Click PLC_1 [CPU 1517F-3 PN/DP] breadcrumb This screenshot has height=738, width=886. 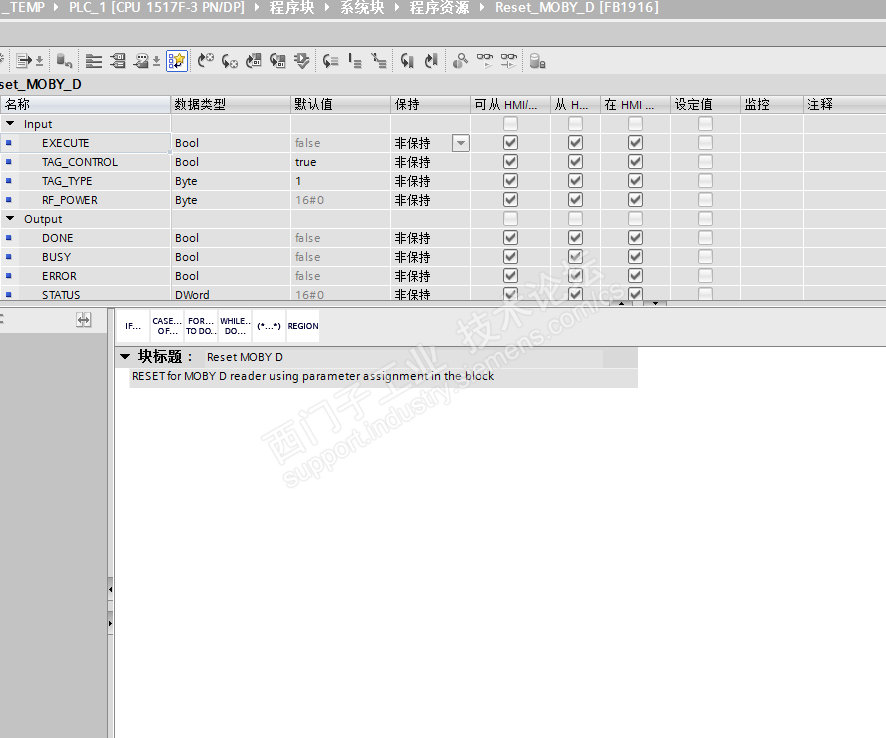pos(157,7)
